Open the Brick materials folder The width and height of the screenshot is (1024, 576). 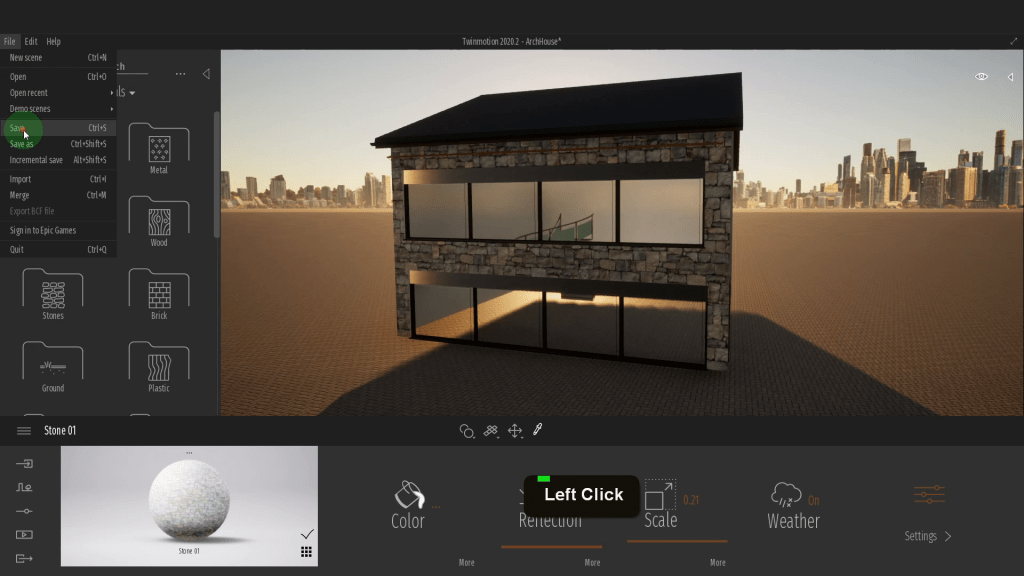(158, 295)
